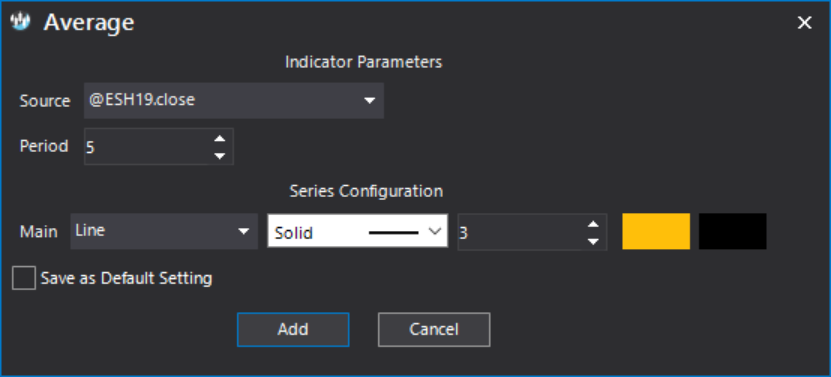Open the Source dropdown showing @ESH19.close
Viewport: 831px width, 377px height.
coord(234,100)
